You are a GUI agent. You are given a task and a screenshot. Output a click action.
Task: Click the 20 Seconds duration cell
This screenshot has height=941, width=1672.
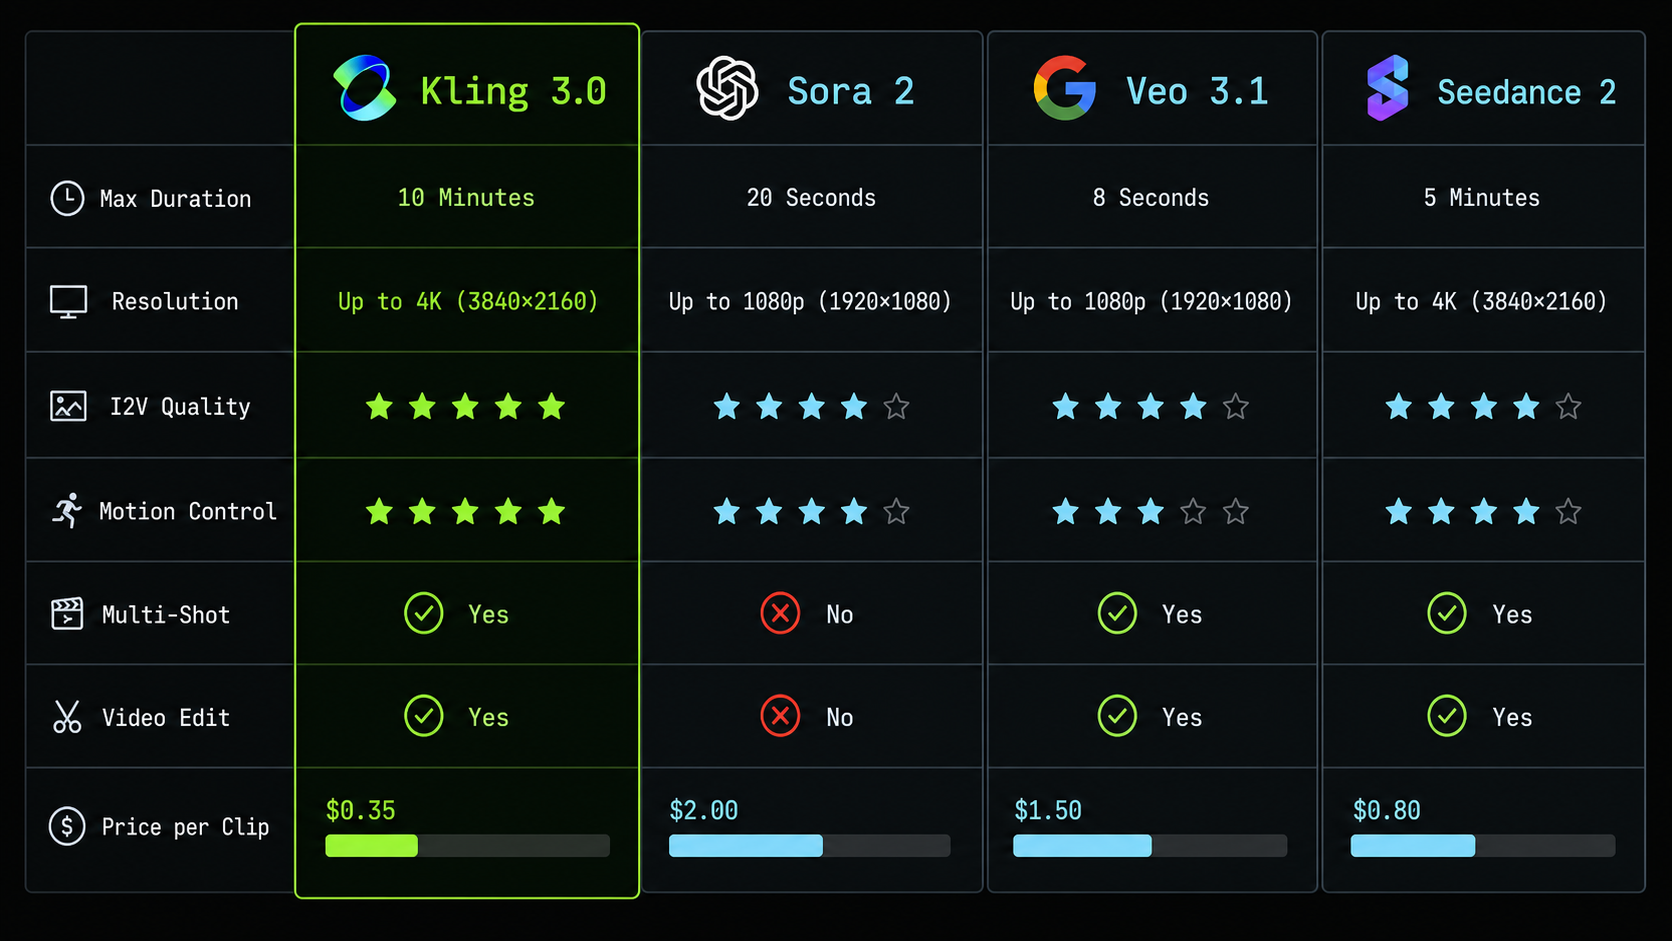(811, 198)
